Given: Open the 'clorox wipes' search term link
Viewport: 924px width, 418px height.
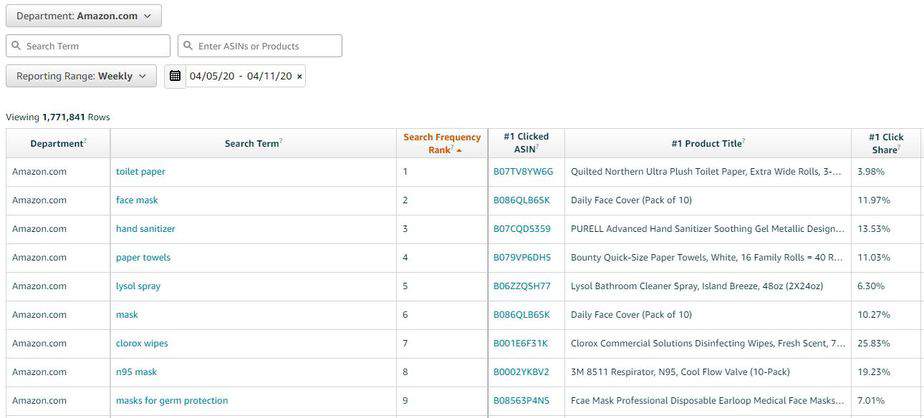Looking at the screenshot, I should tap(142, 343).
